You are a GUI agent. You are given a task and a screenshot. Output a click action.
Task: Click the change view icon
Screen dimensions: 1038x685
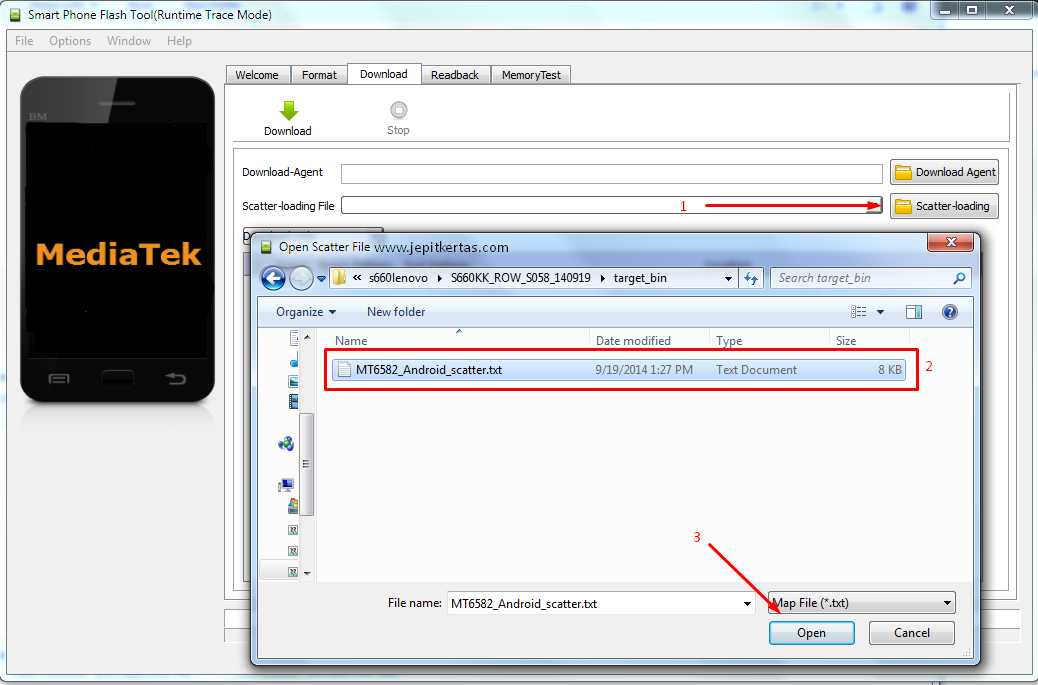[859, 312]
